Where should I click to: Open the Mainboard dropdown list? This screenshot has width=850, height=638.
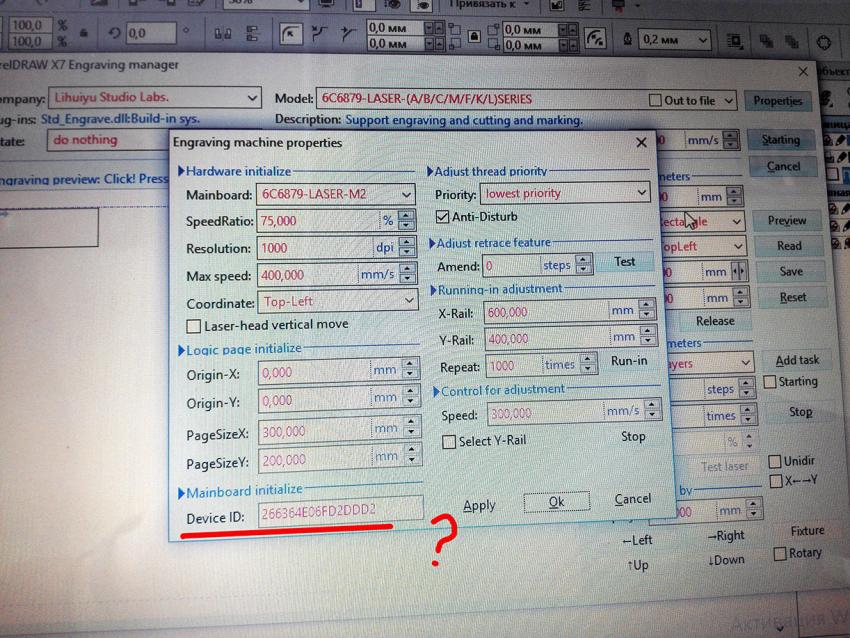pos(406,194)
